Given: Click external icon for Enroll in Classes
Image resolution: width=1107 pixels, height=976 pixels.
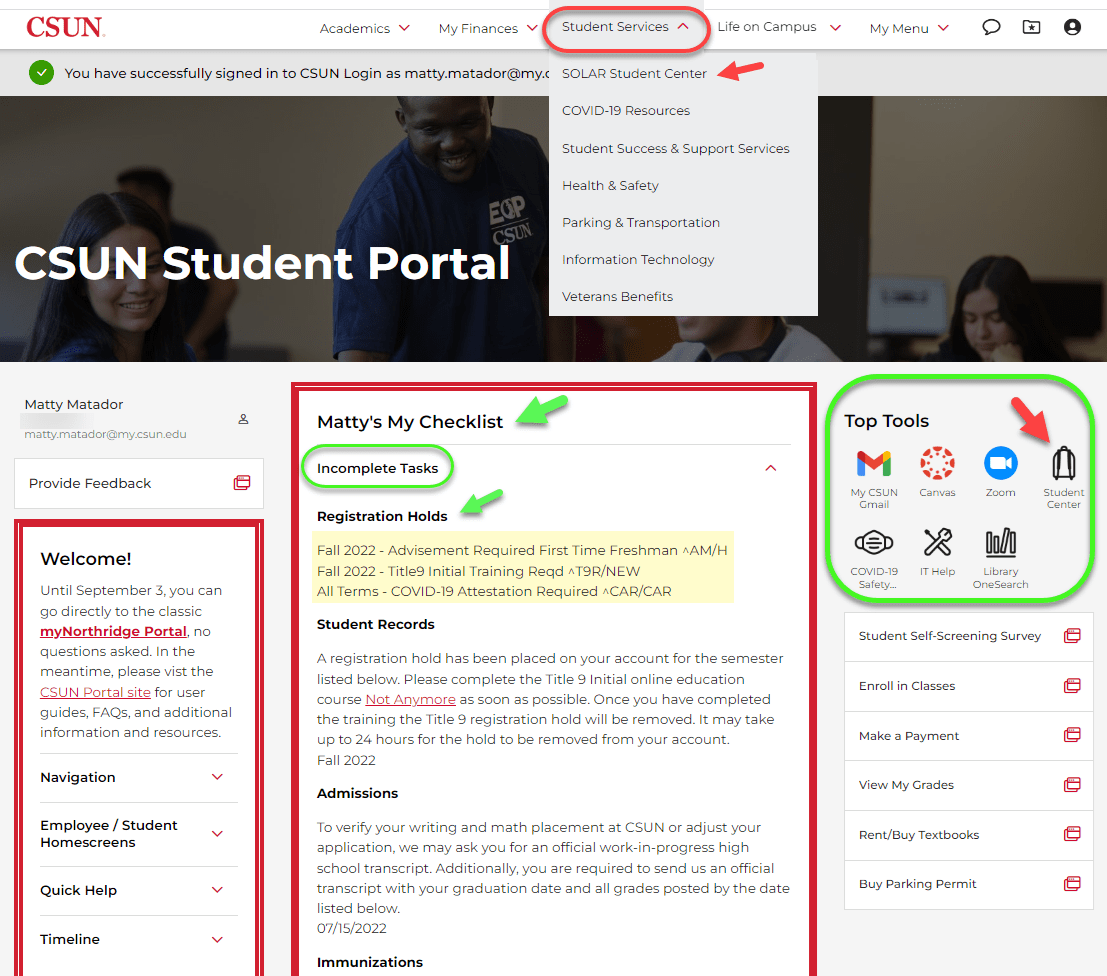Looking at the screenshot, I should (x=1072, y=686).
